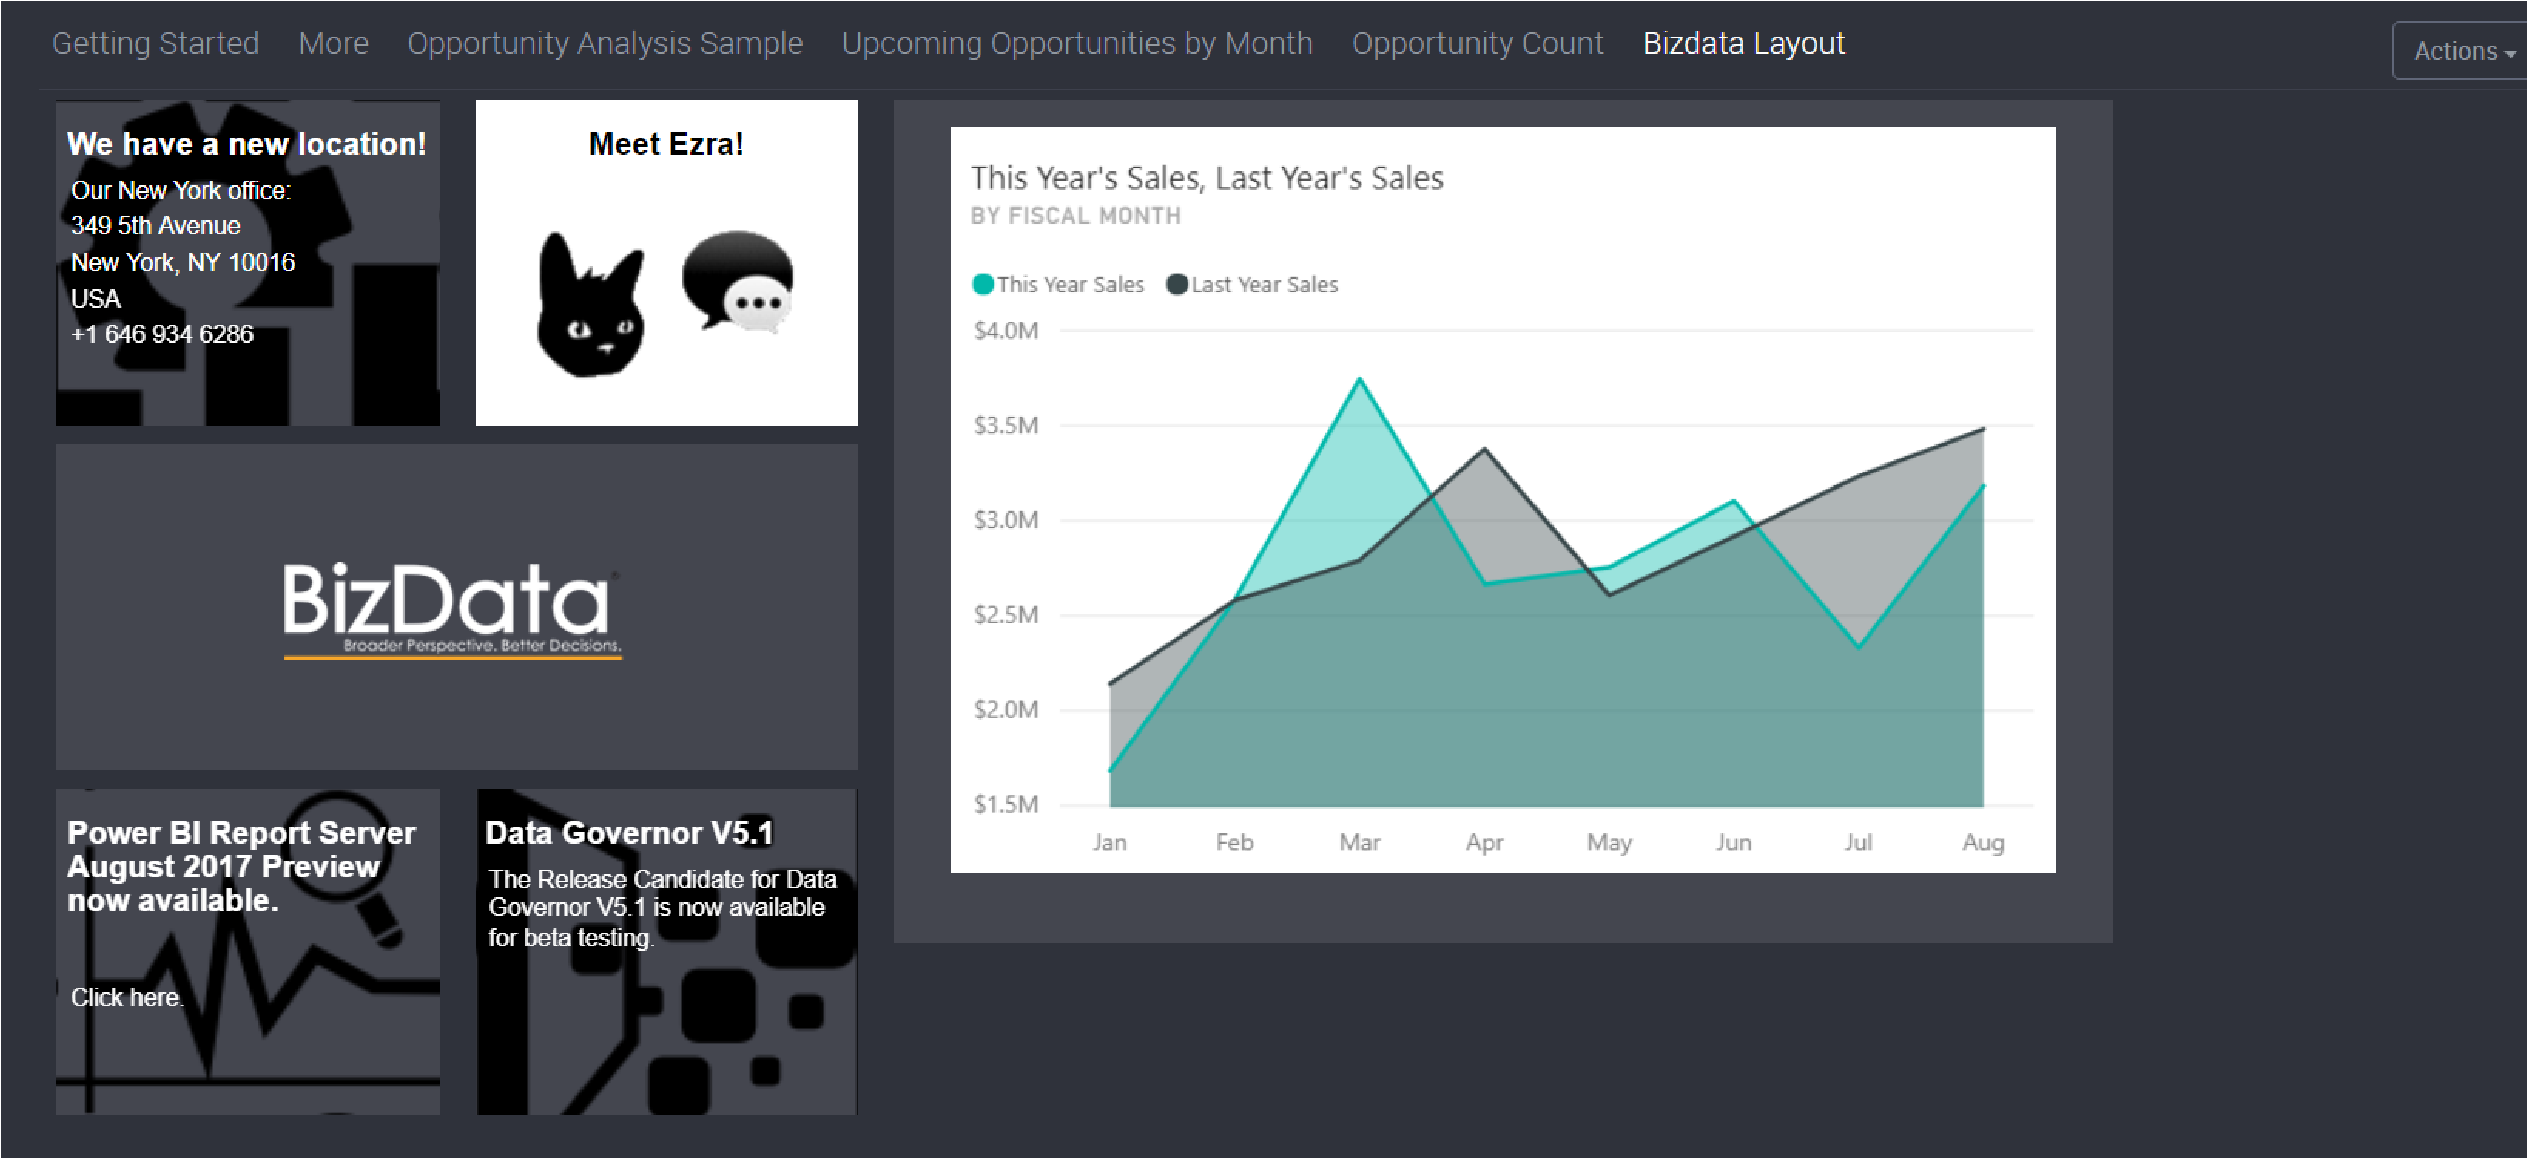Open the More tab
This screenshot has width=2527, height=1158.
[334, 44]
